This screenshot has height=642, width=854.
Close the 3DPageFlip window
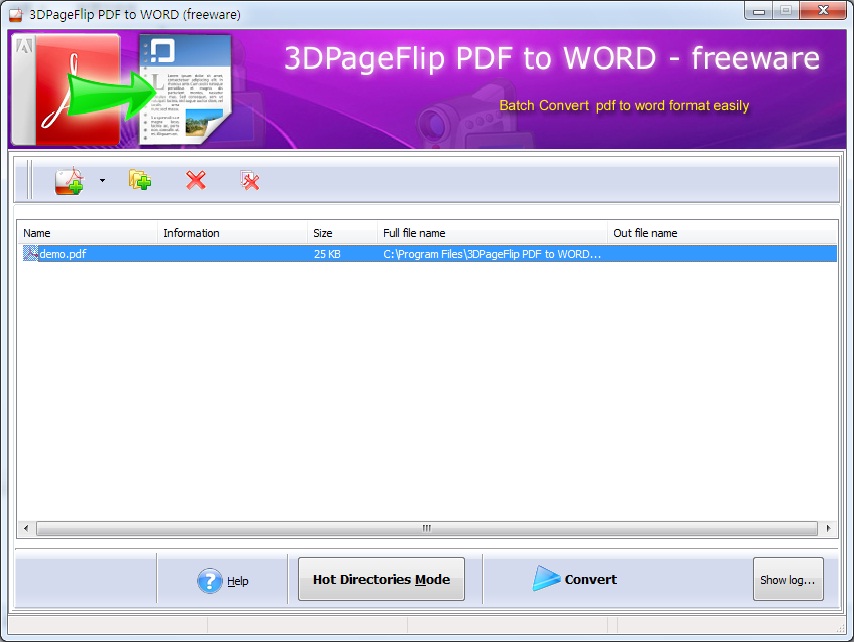tap(822, 10)
